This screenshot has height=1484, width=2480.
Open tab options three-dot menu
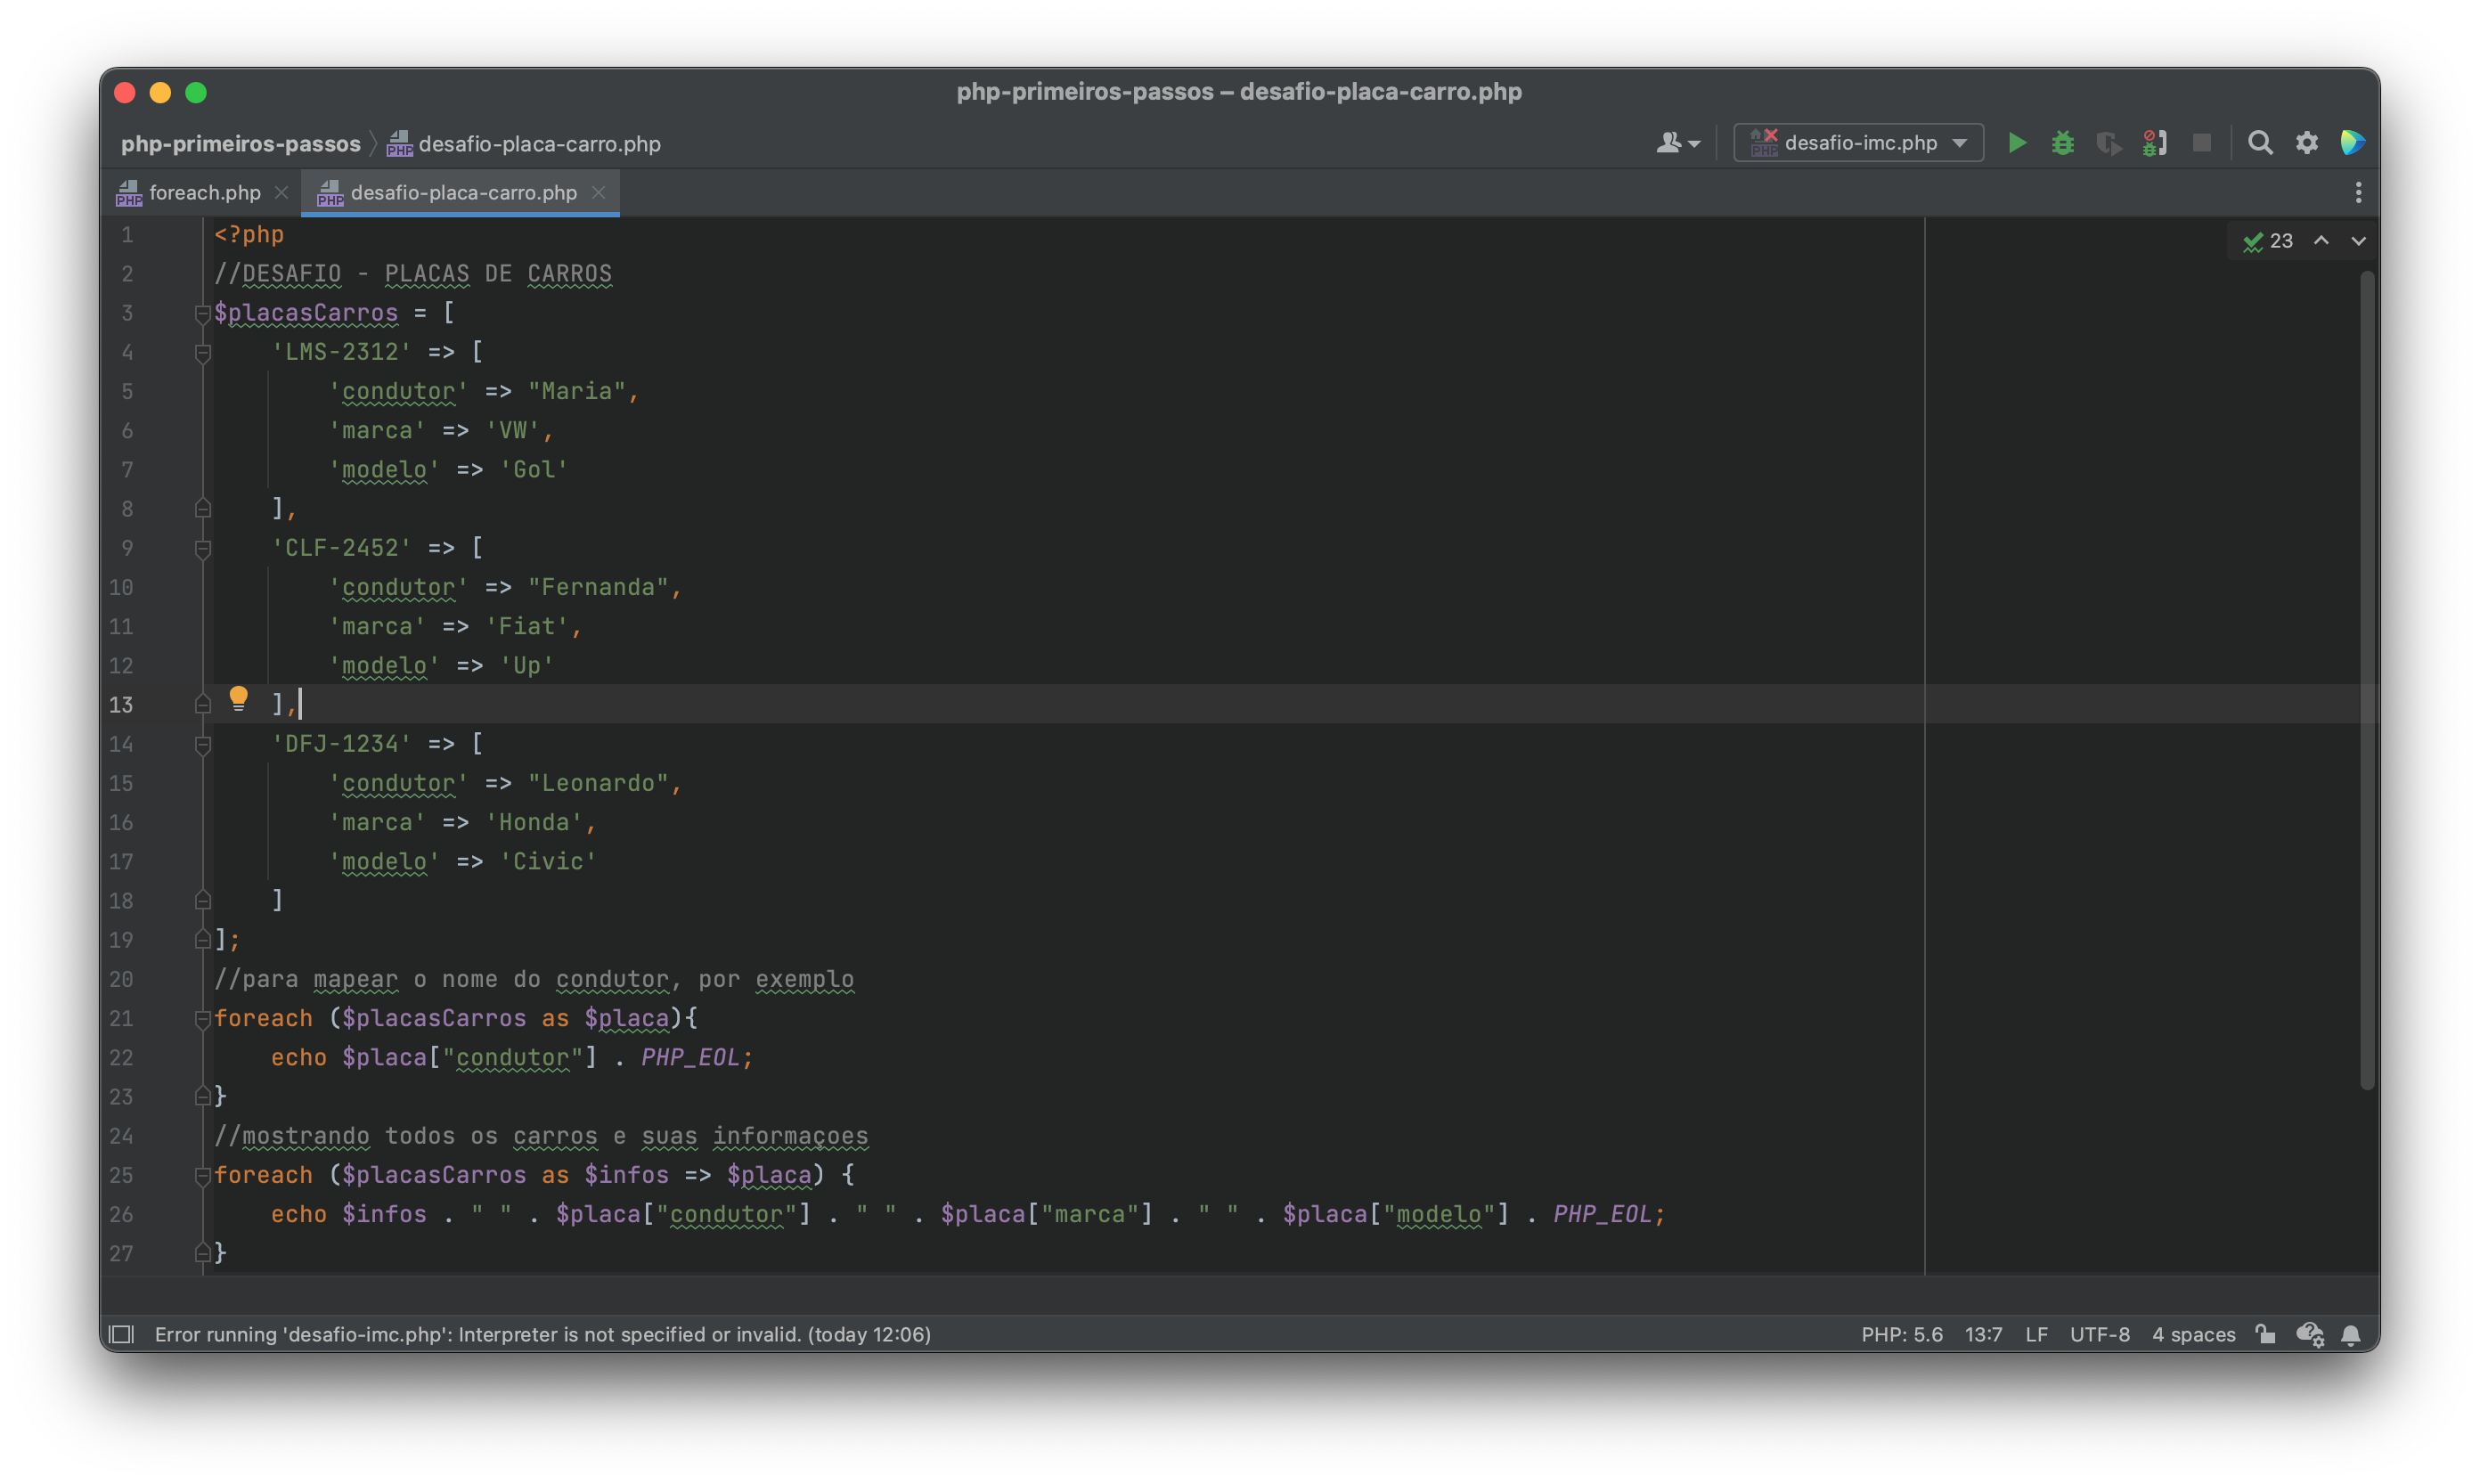coord(2358,192)
